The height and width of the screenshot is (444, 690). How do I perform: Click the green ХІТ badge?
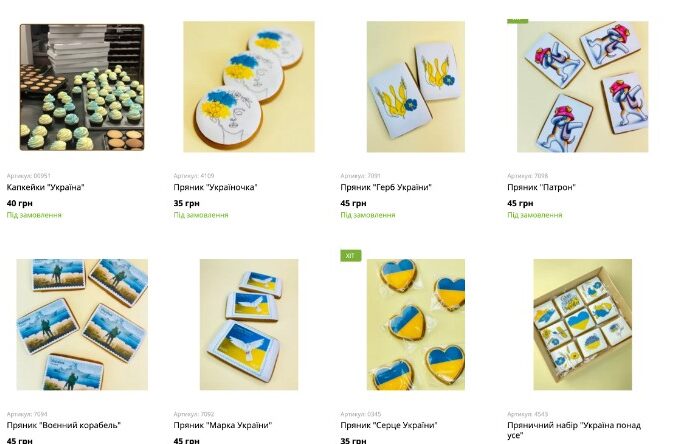[351, 256]
